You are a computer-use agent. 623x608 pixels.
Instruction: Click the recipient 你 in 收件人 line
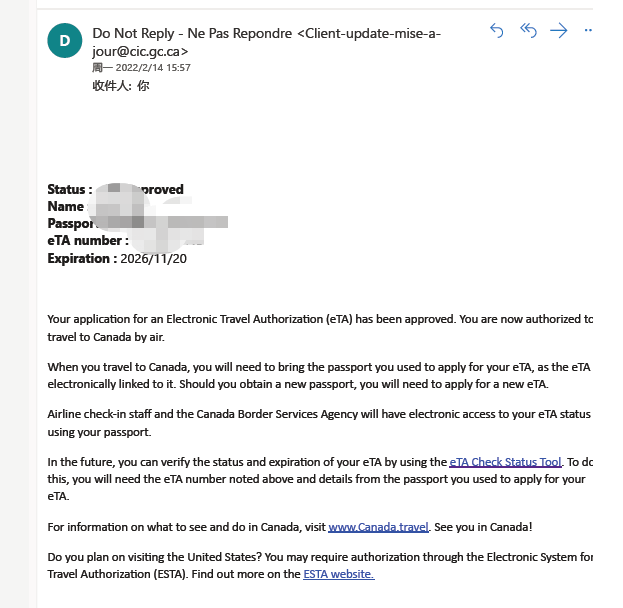coord(143,86)
